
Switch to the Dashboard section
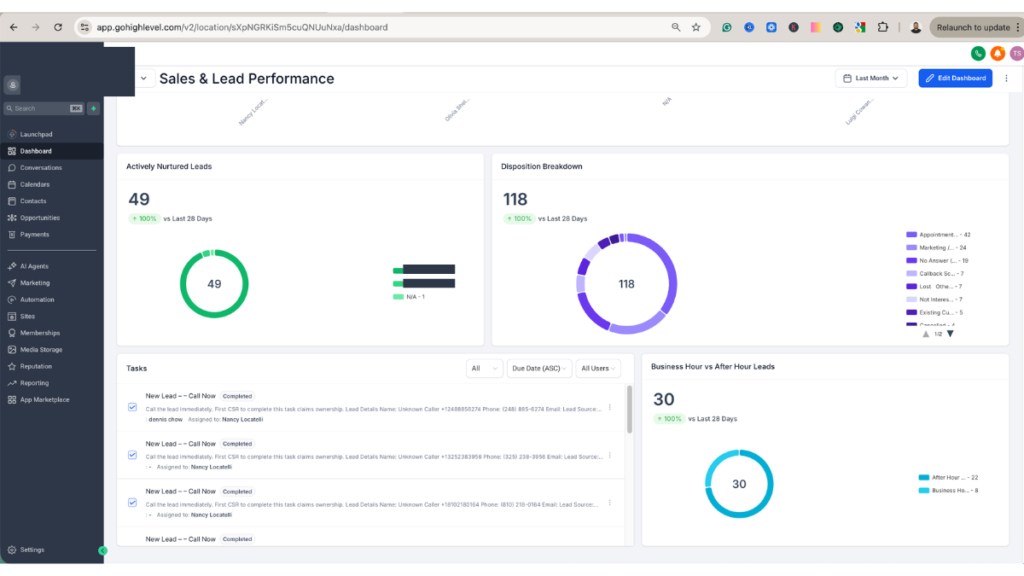click(37, 150)
